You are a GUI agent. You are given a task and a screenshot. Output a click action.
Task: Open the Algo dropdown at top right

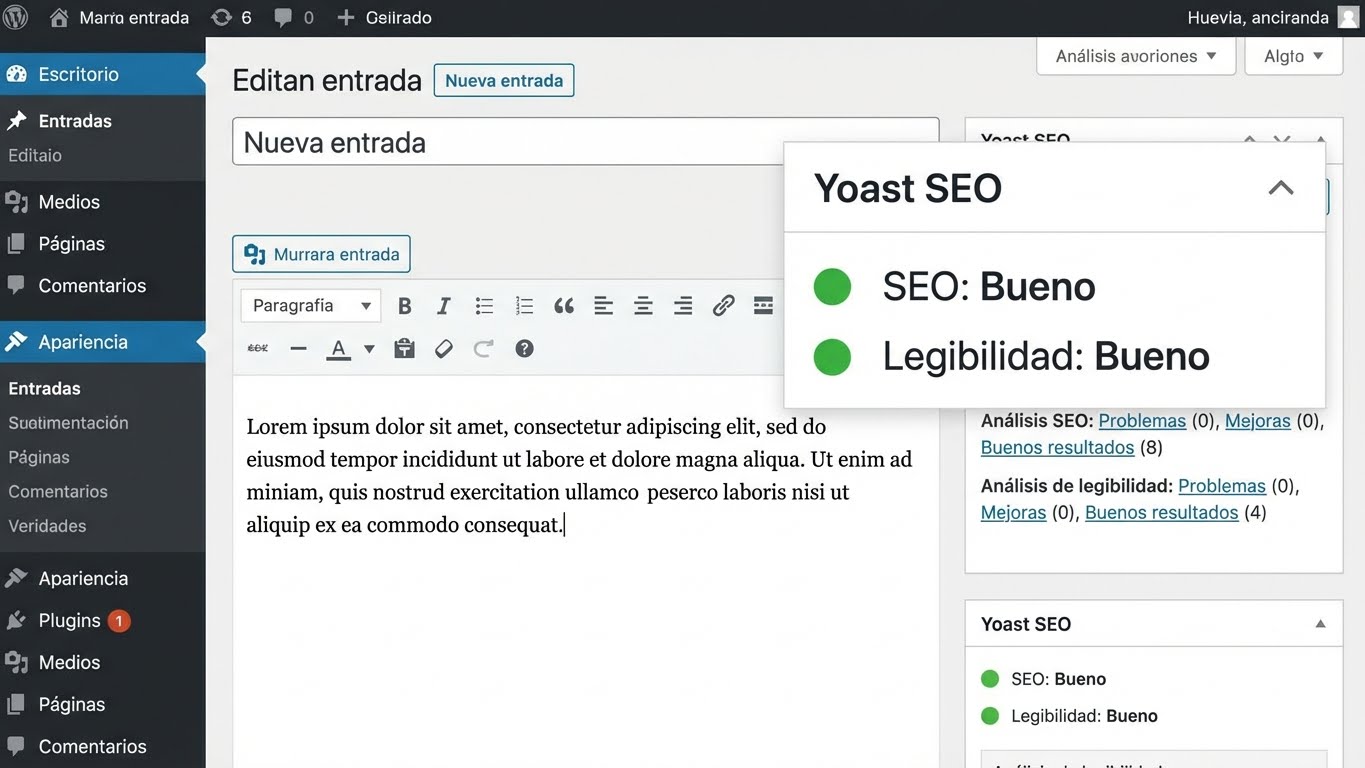coord(1293,56)
